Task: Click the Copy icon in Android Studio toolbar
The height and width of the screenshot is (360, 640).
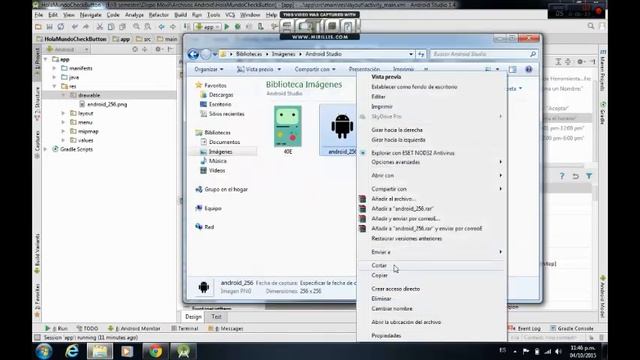Action: tap(111, 27)
